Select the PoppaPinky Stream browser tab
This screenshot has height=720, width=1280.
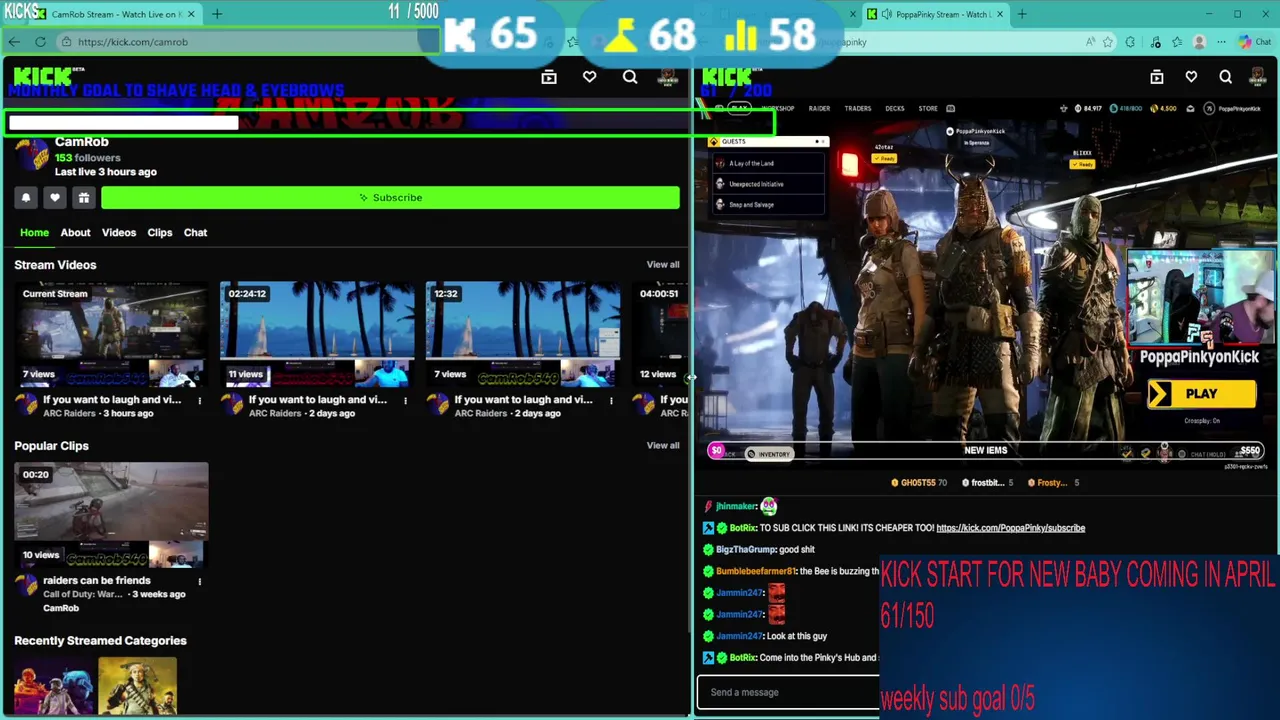935,14
